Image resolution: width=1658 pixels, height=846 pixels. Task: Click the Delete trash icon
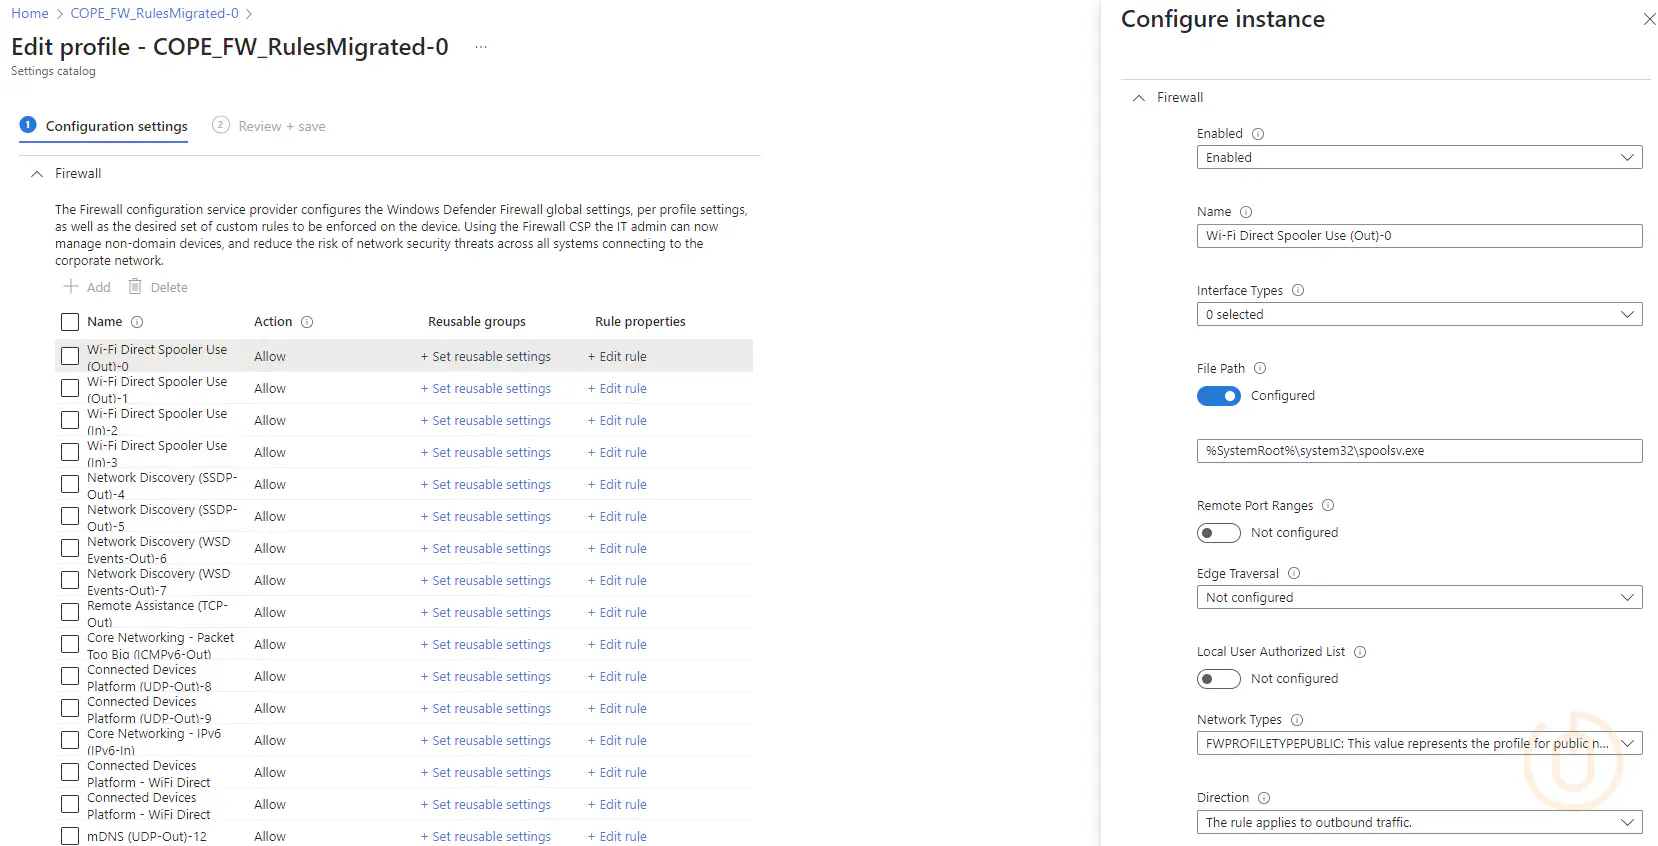tap(135, 287)
